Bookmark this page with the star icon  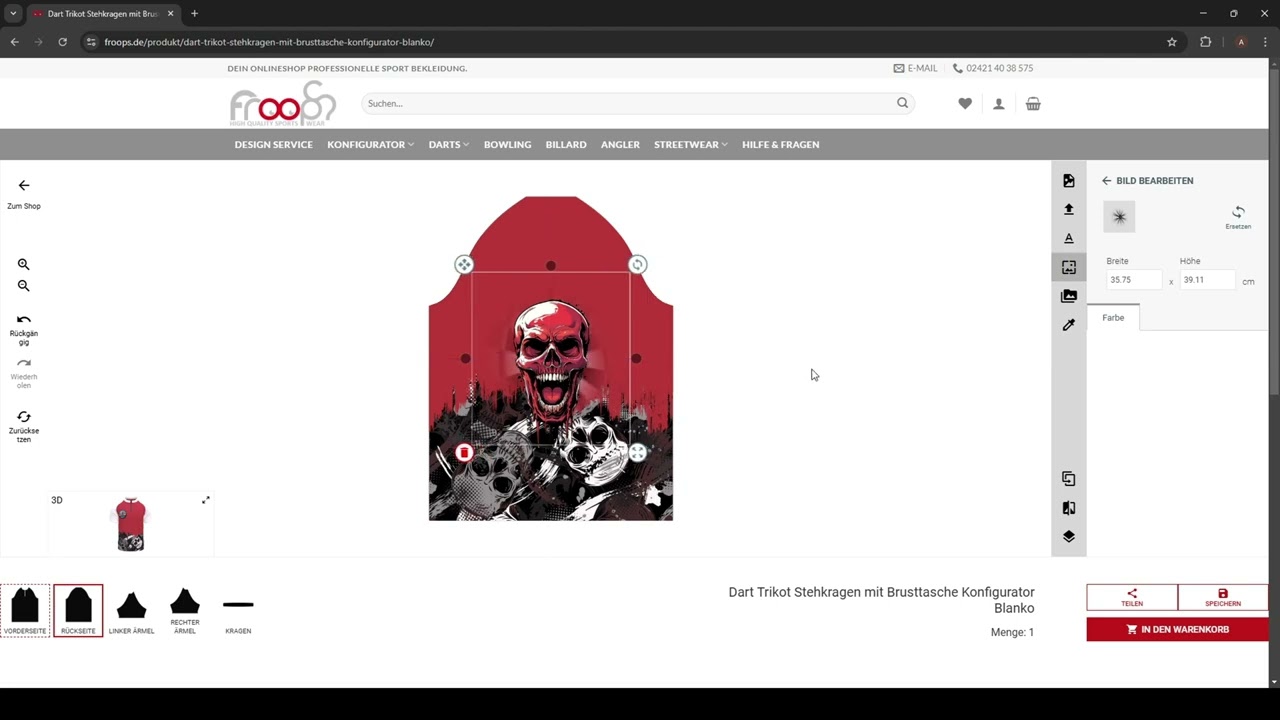[x=1172, y=42]
